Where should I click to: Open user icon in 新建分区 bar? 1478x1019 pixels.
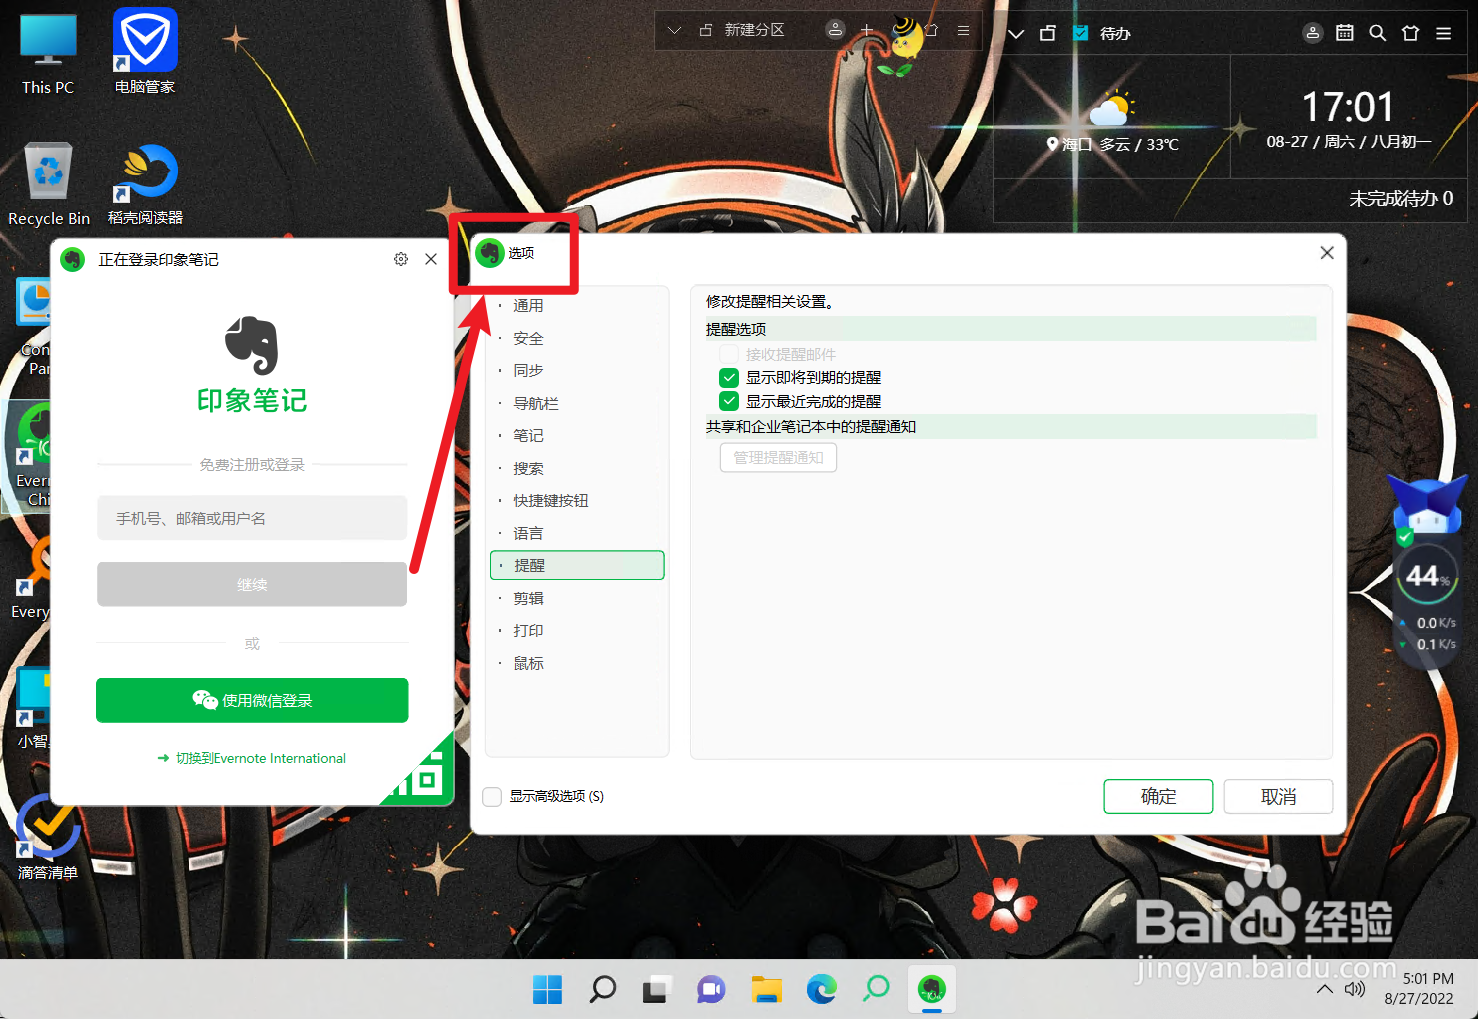tap(835, 30)
